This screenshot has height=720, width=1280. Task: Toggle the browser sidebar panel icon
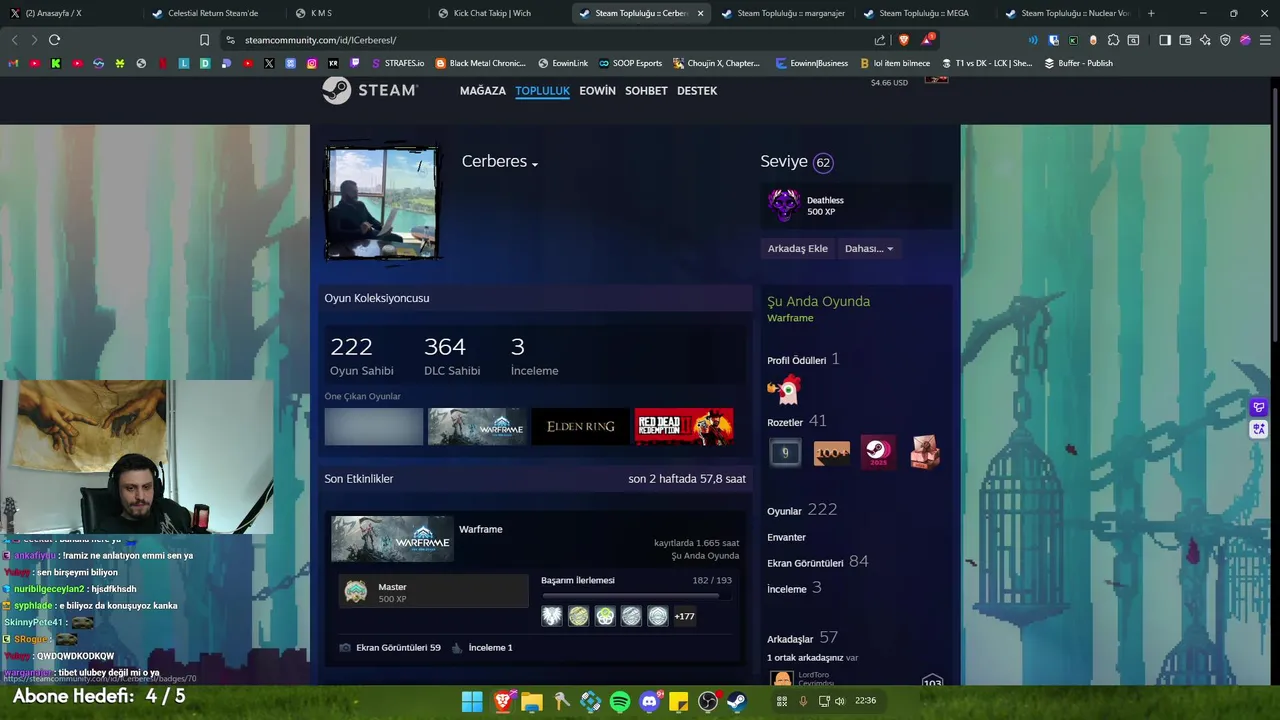coord(1165,40)
